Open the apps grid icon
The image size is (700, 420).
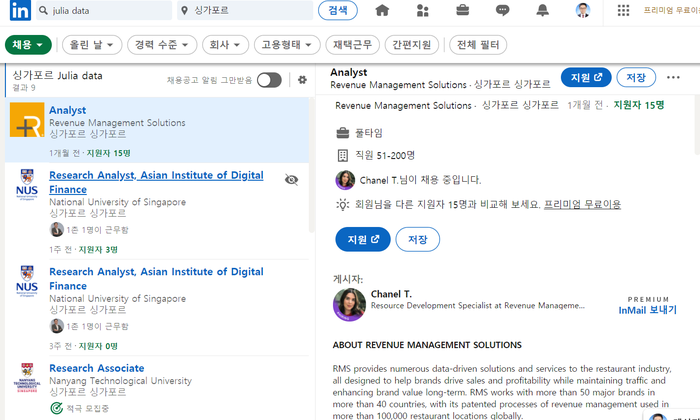pyautogui.click(x=623, y=10)
